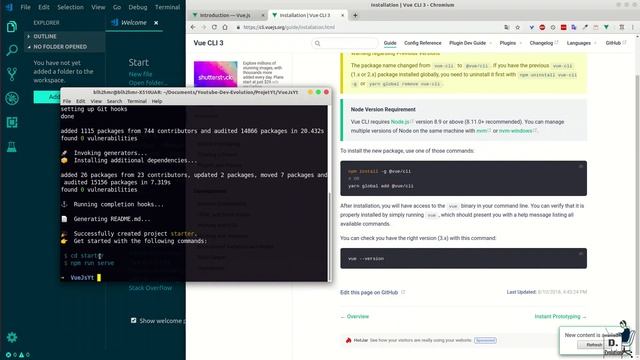Screen dimensions: 640x360
Task: Click Edit this page on GitHub
Action: (372, 292)
